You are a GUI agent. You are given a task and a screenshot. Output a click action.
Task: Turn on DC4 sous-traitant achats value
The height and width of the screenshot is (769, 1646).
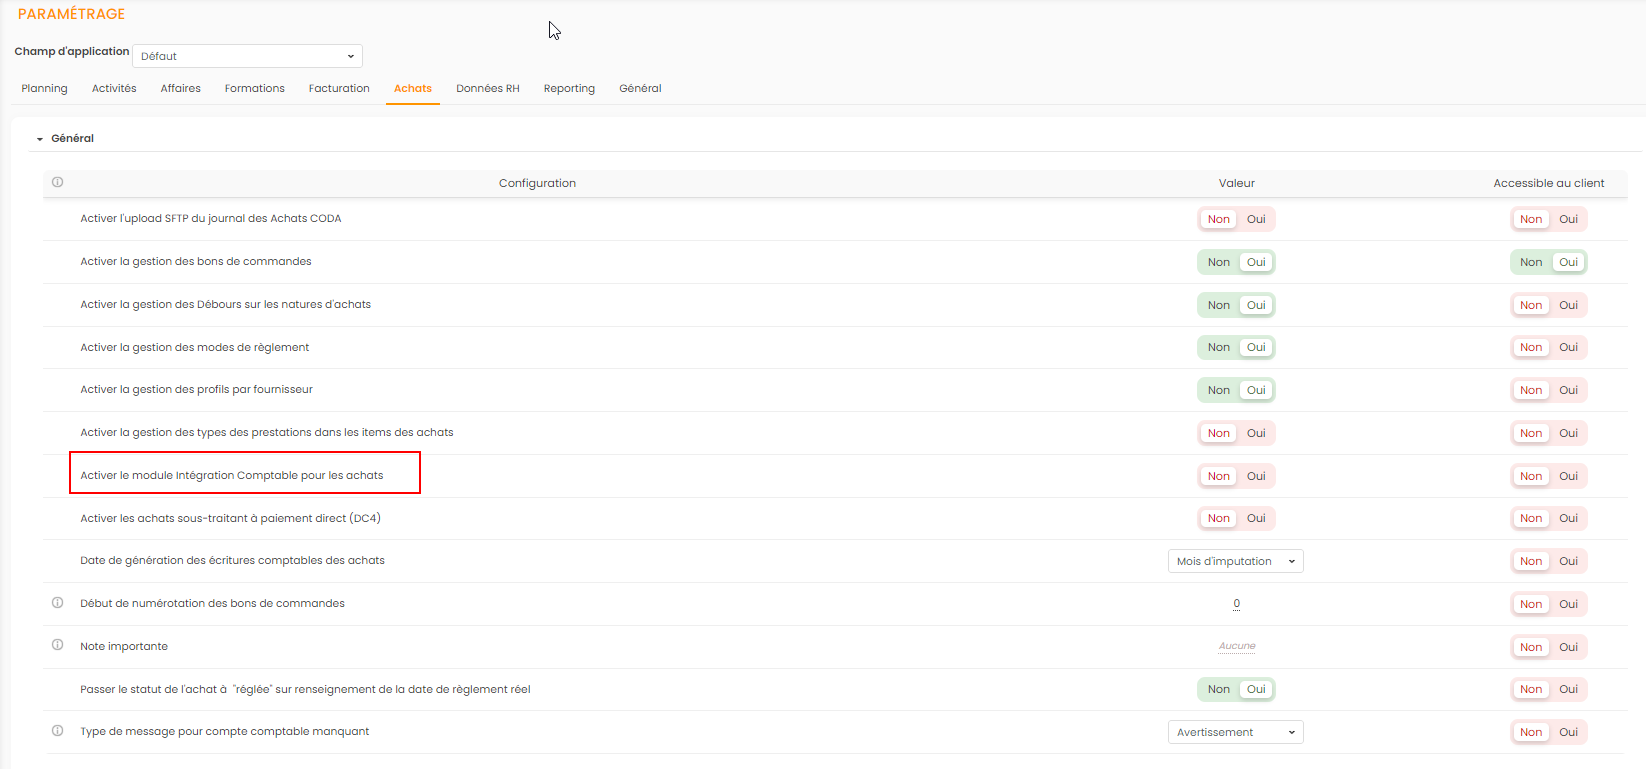tap(1256, 518)
